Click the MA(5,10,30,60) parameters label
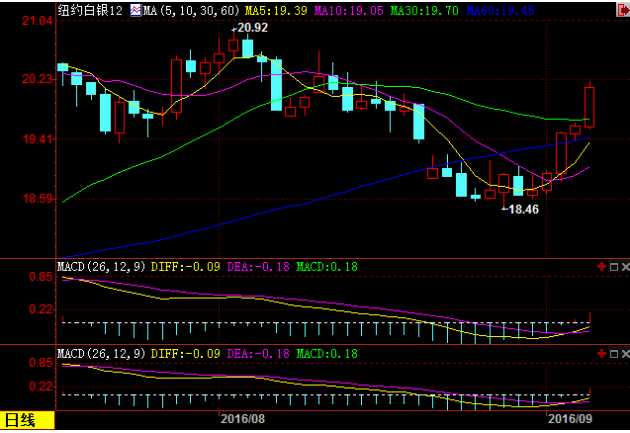 (191, 10)
